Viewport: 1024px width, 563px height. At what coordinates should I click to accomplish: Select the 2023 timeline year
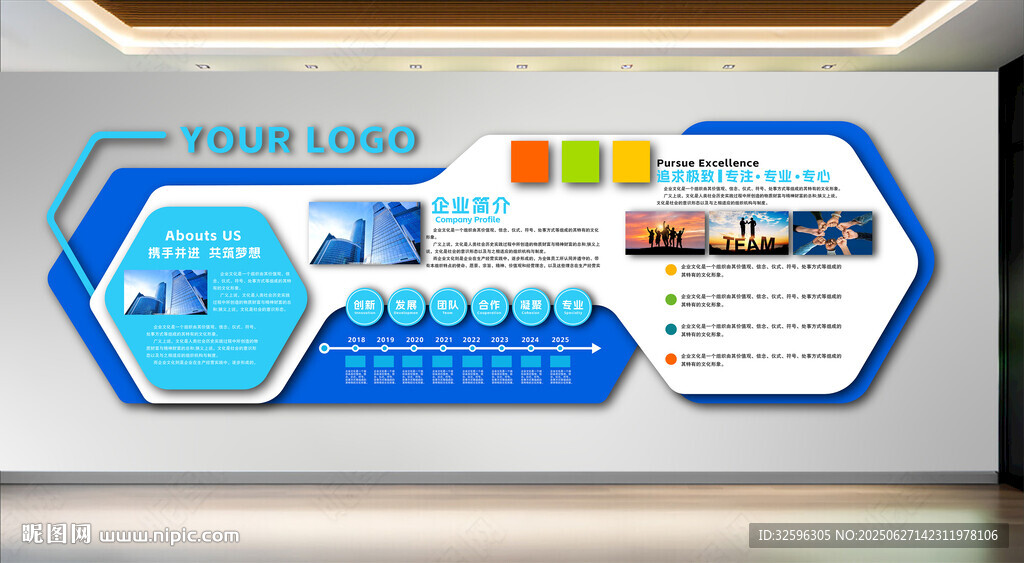pos(500,340)
